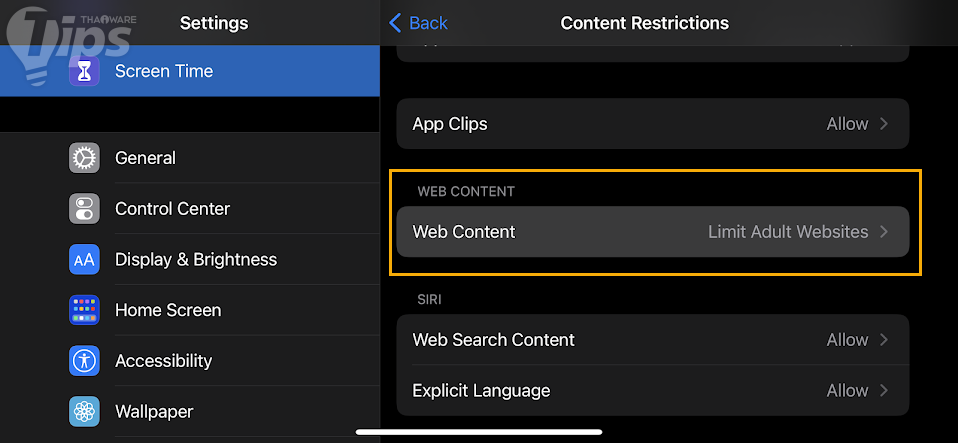The width and height of the screenshot is (958, 443).
Task: Select Wallpaper in Settings sidebar
Action: coord(154,411)
